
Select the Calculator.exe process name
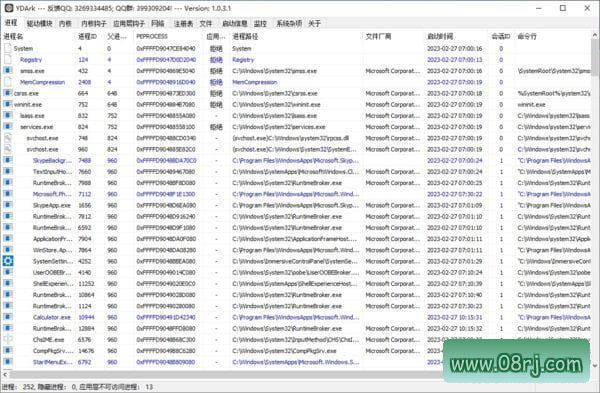click(x=52, y=317)
